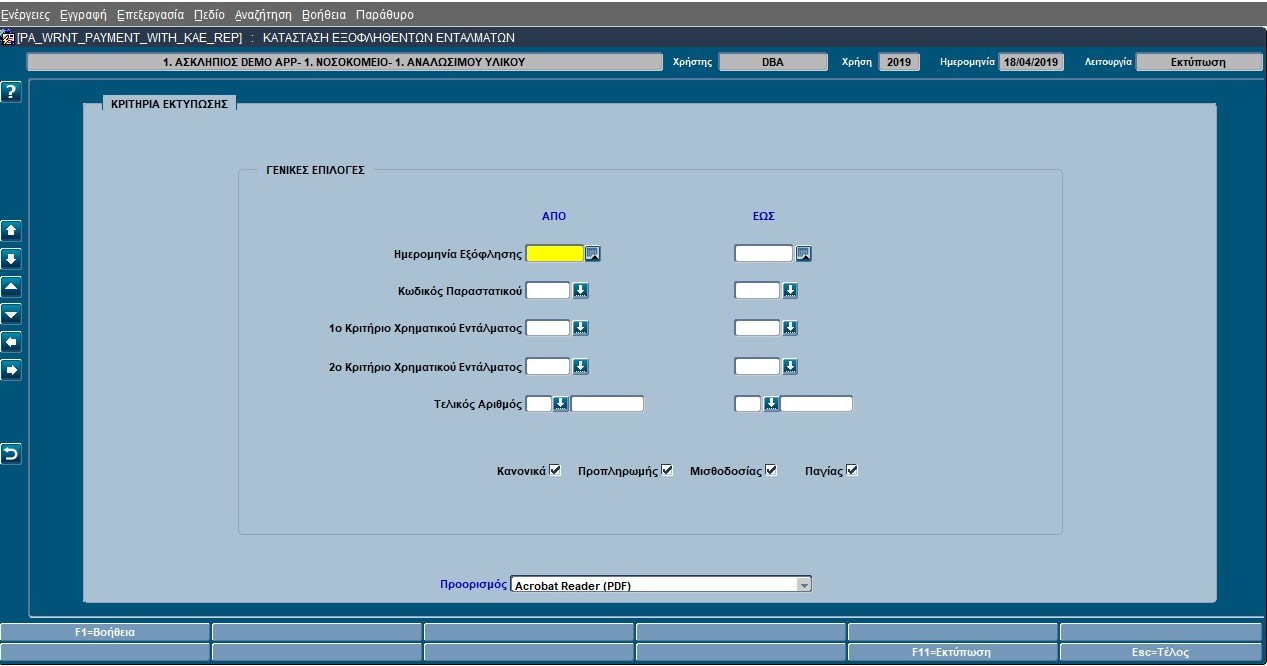This screenshot has height=666, width=1267.
Task: Click the down arrow sidebar icon
Action: click(x=11, y=259)
